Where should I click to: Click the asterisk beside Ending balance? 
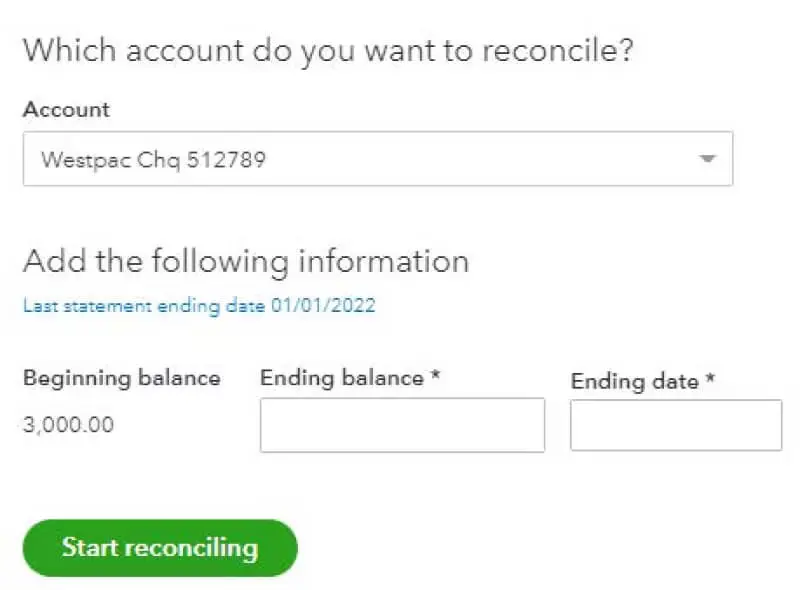436,377
